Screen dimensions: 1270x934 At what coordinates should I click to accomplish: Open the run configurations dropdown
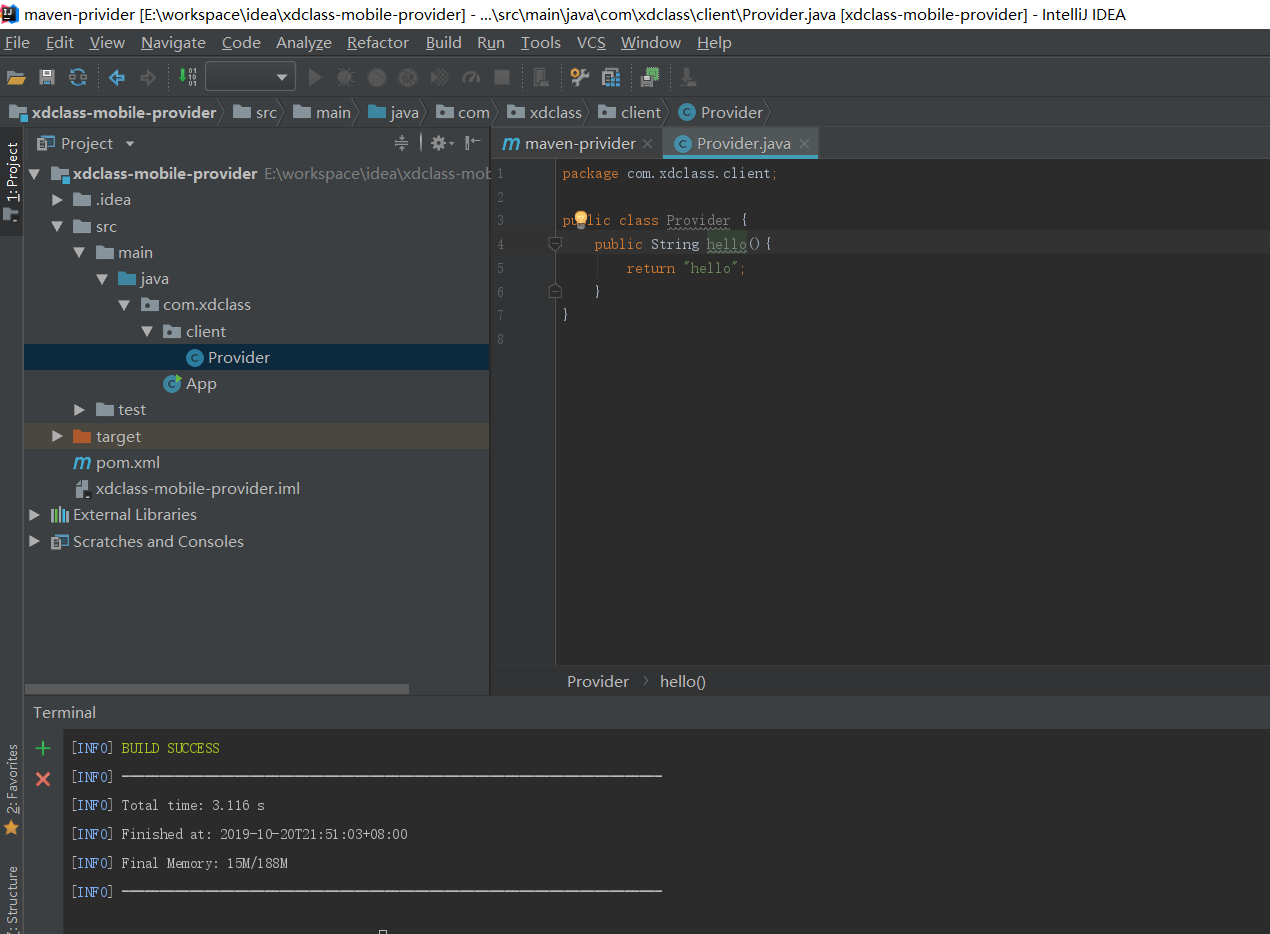249,77
